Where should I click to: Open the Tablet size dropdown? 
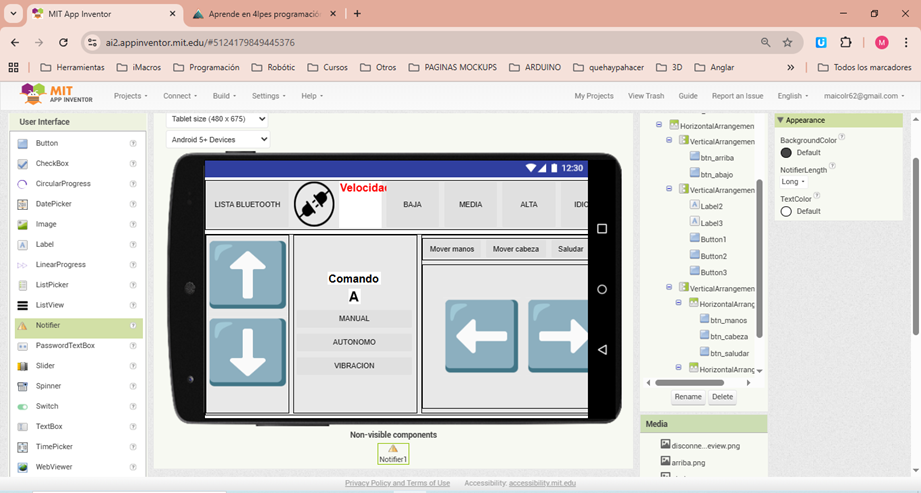point(218,118)
